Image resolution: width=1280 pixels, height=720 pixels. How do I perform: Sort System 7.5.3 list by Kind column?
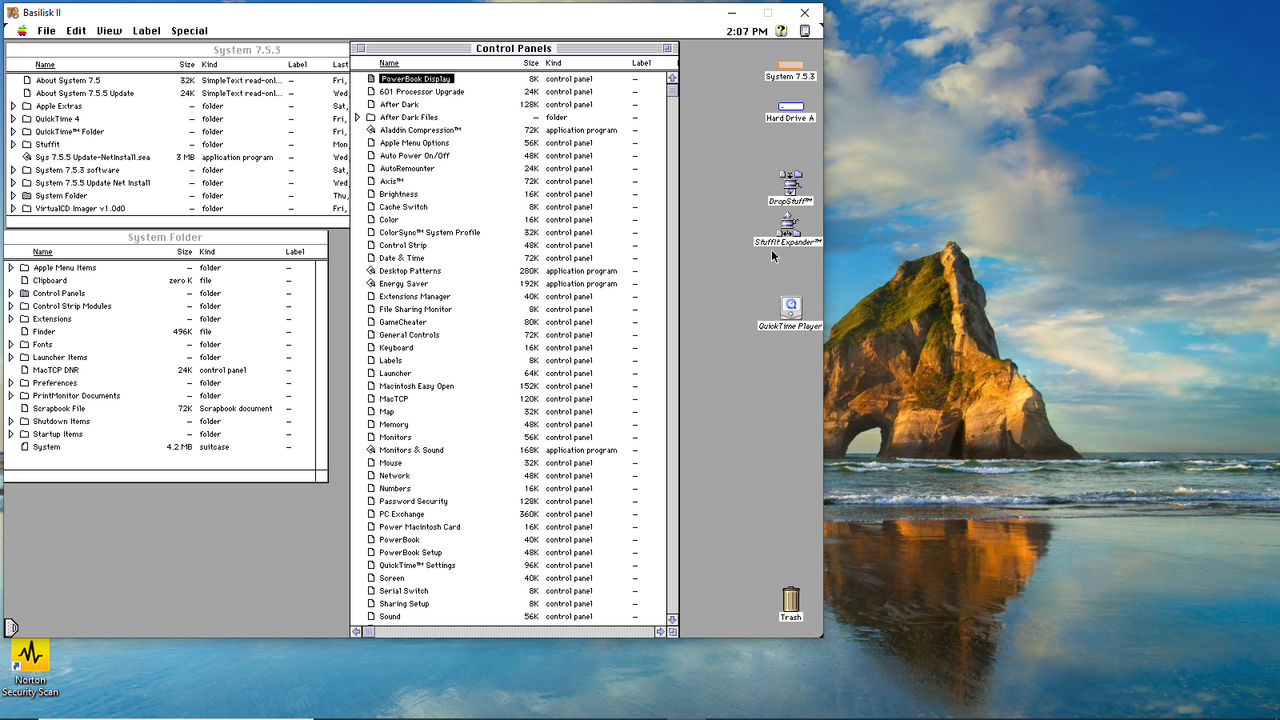[209, 65]
